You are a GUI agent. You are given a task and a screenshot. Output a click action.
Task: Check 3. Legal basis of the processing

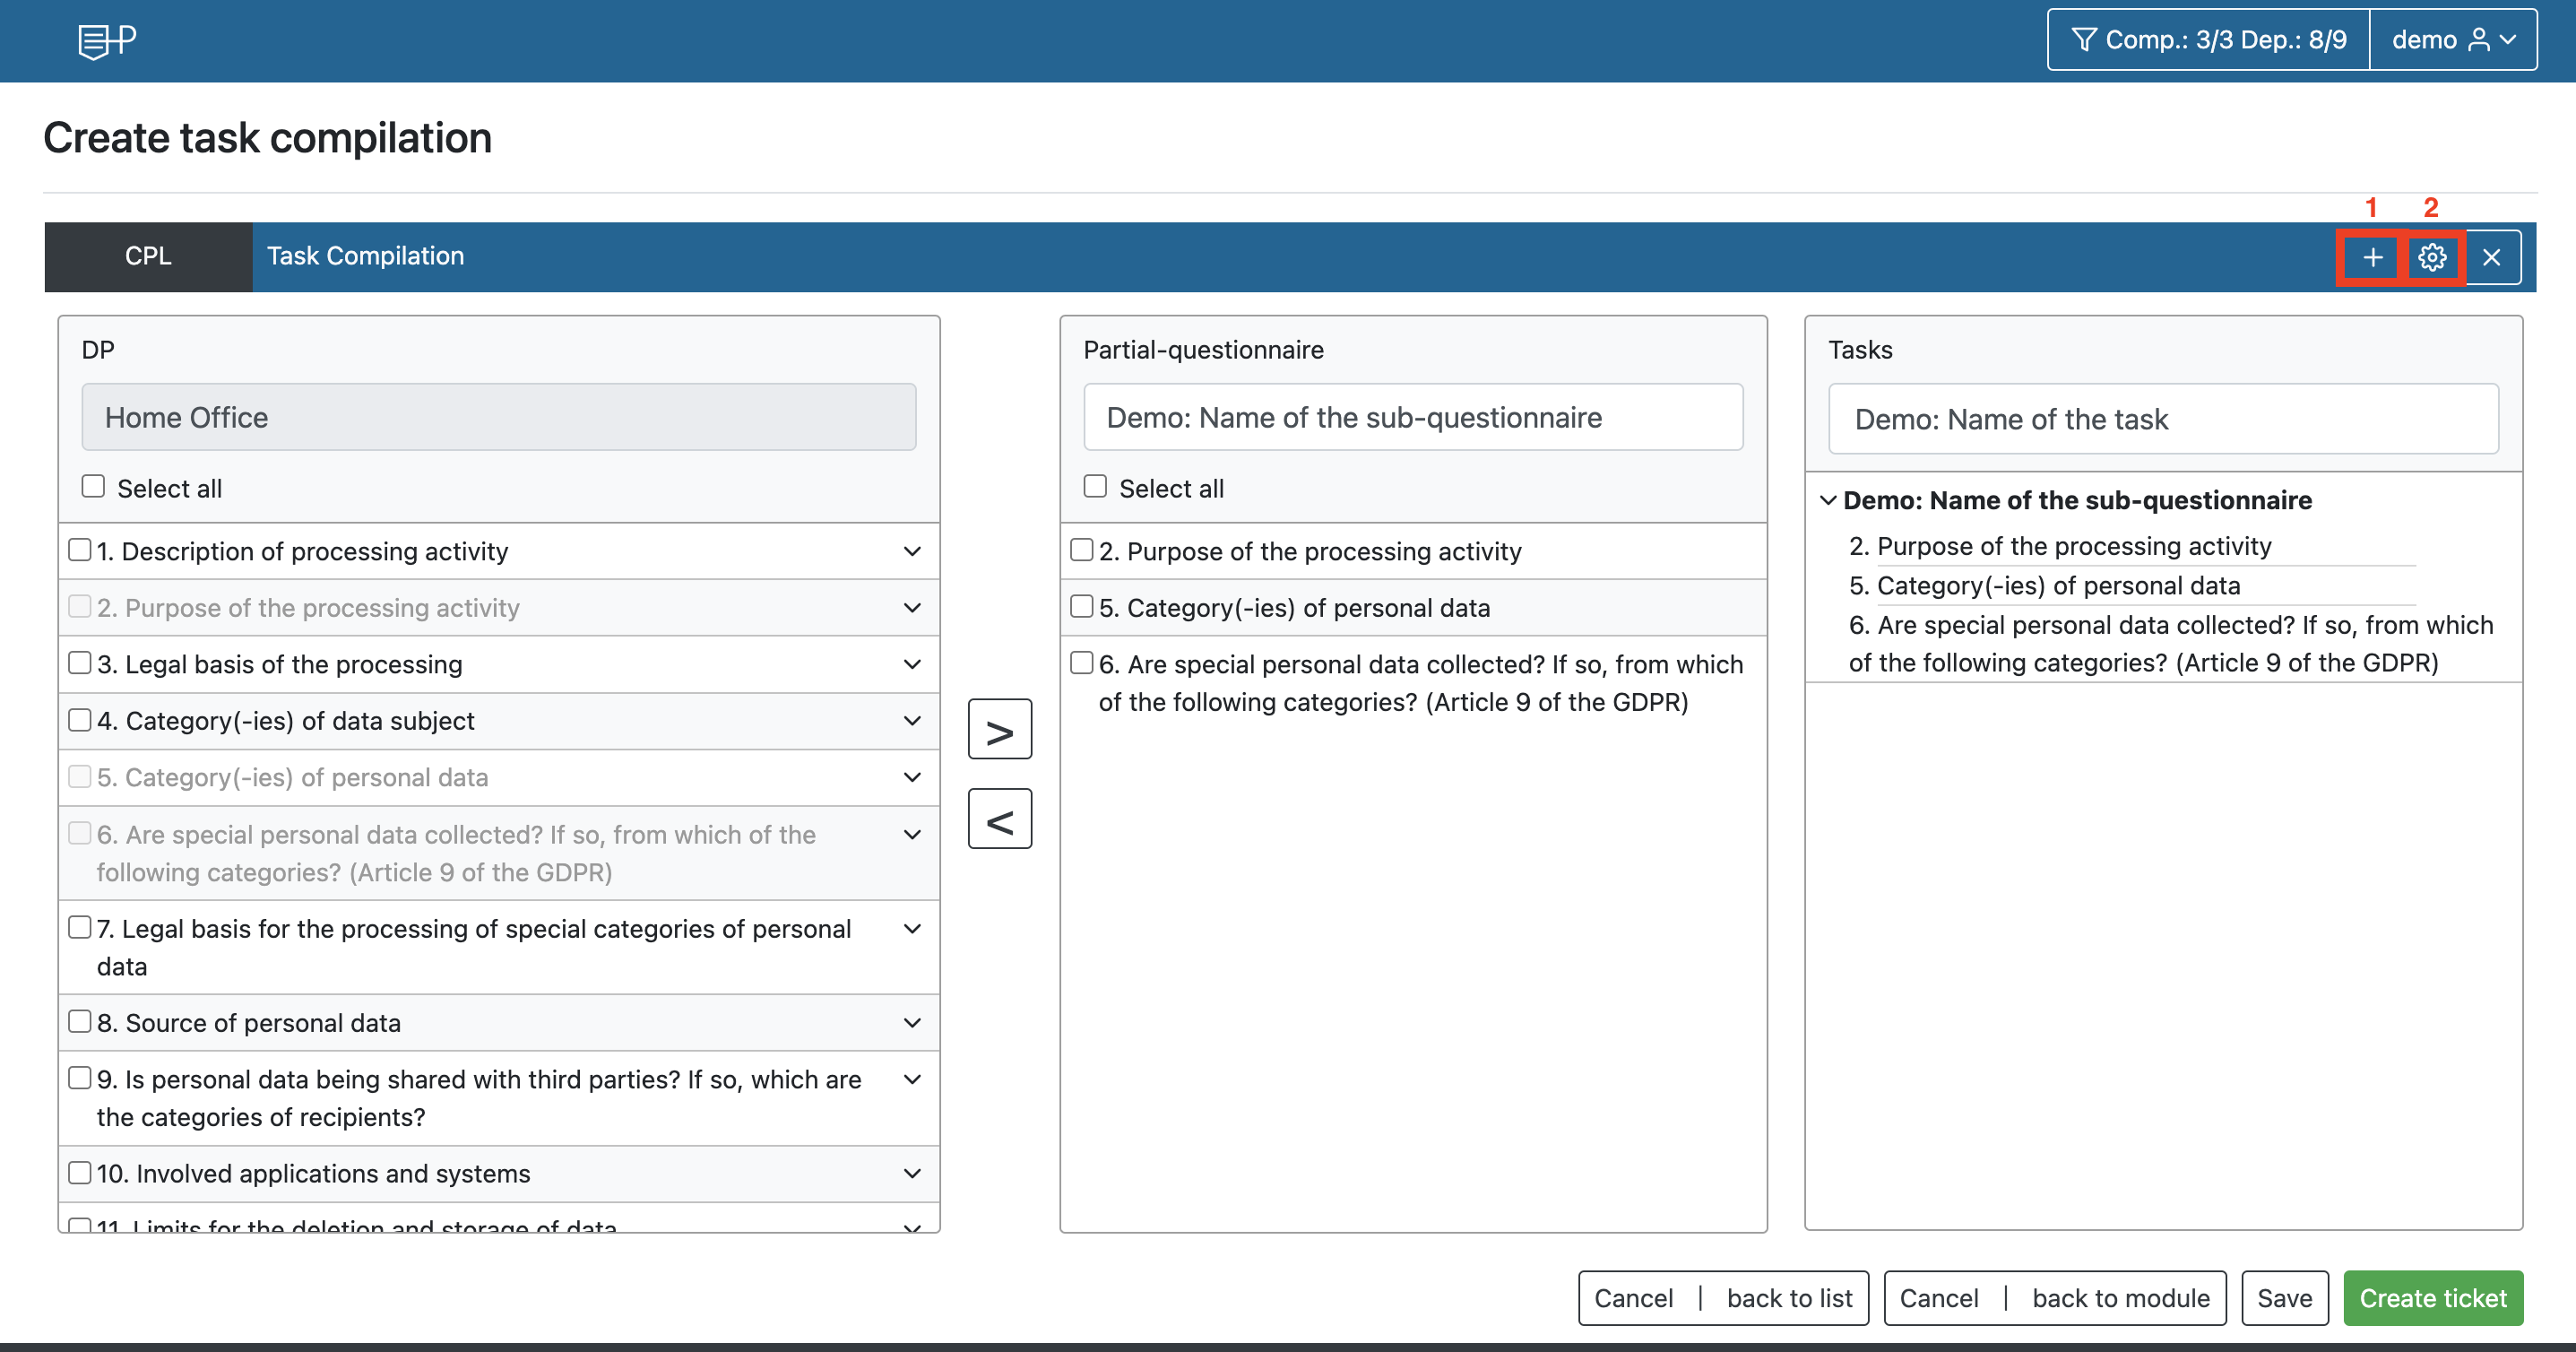coord(80,663)
